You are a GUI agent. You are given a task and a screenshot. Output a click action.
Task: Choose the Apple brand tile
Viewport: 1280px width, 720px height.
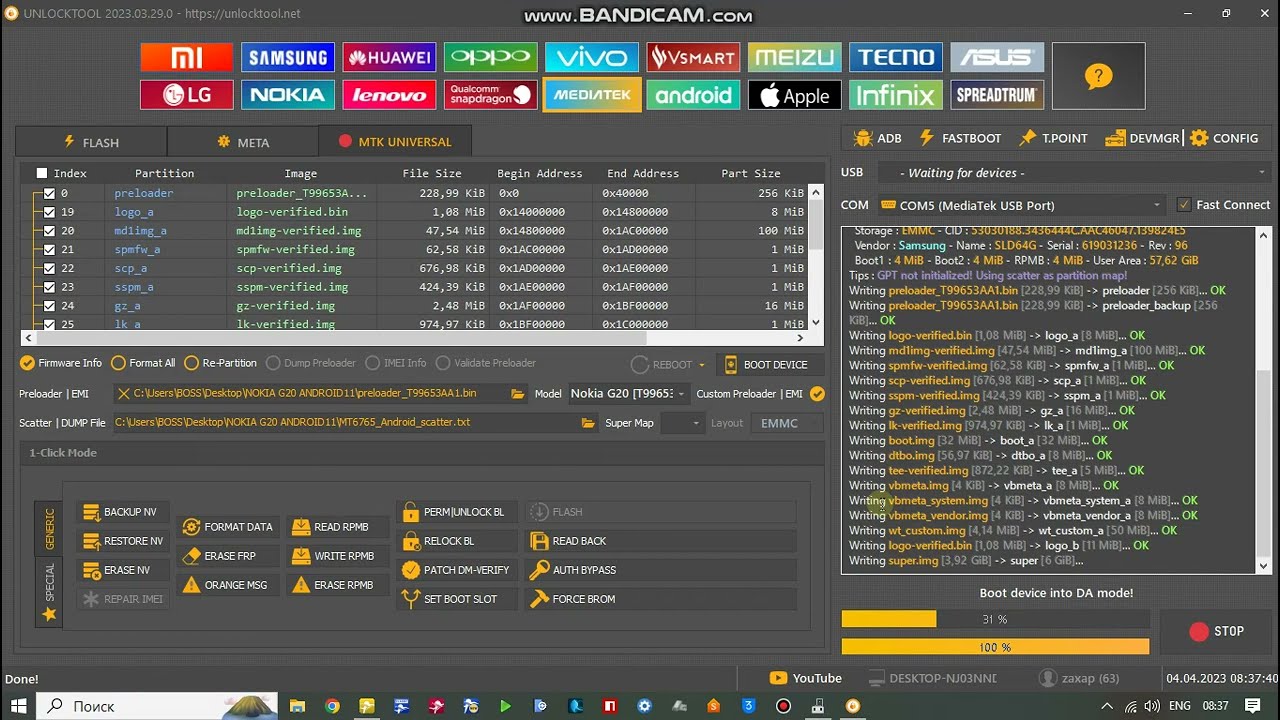pyautogui.click(x=794, y=95)
